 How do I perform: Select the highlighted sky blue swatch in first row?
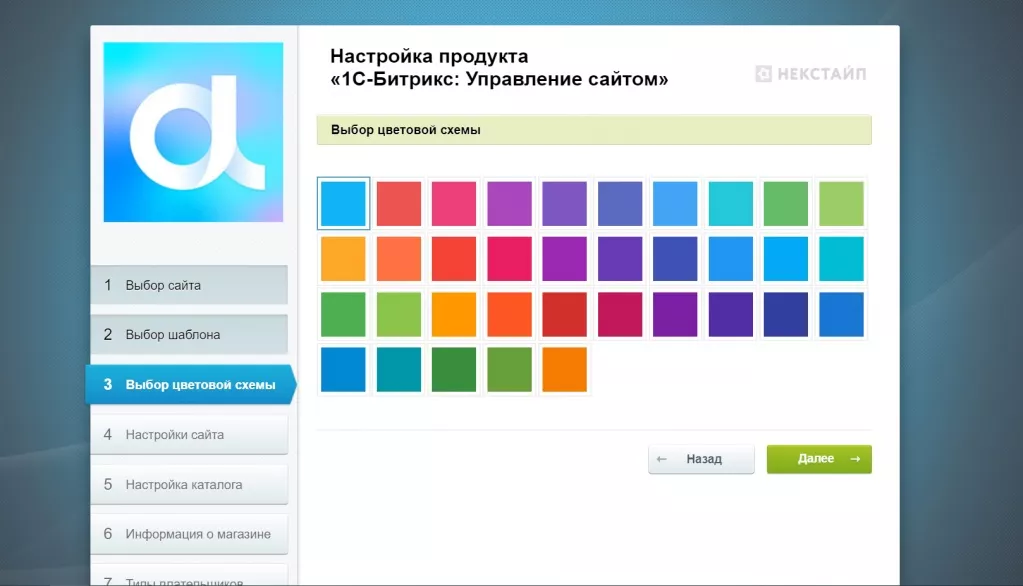coord(343,204)
